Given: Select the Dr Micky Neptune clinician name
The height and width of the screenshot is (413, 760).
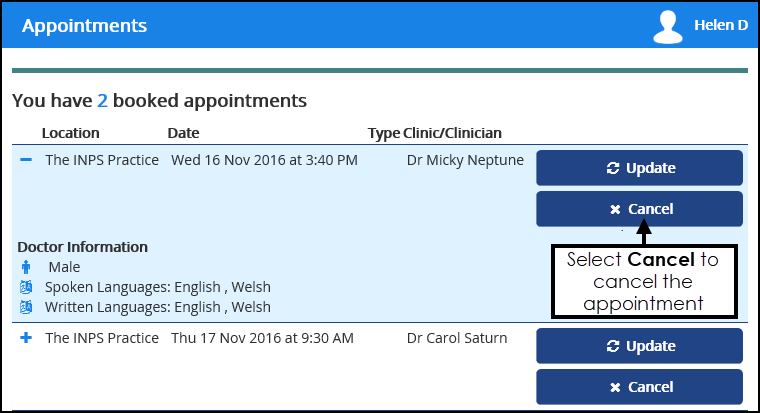Looking at the screenshot, I should [465, 160].
